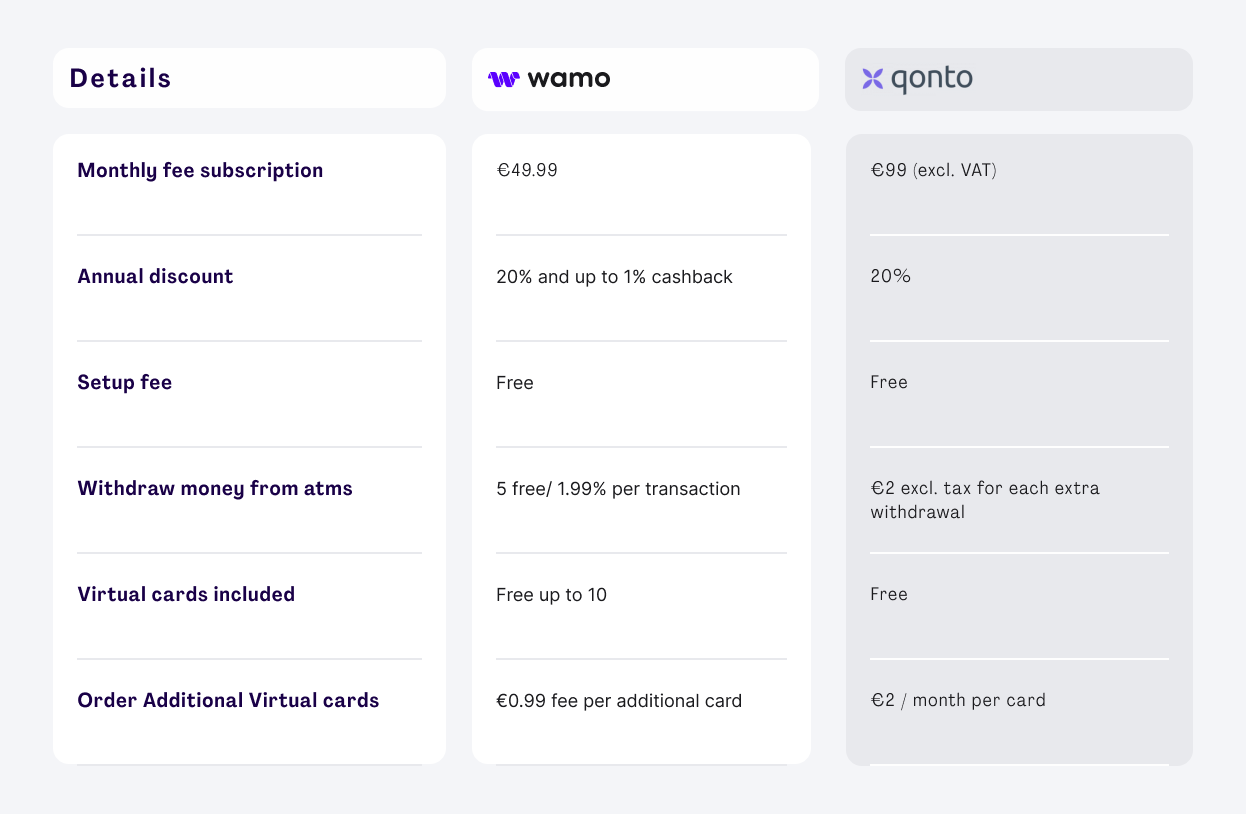Click the qonto logo icon

pyautogui.click(x=873, y=79)
